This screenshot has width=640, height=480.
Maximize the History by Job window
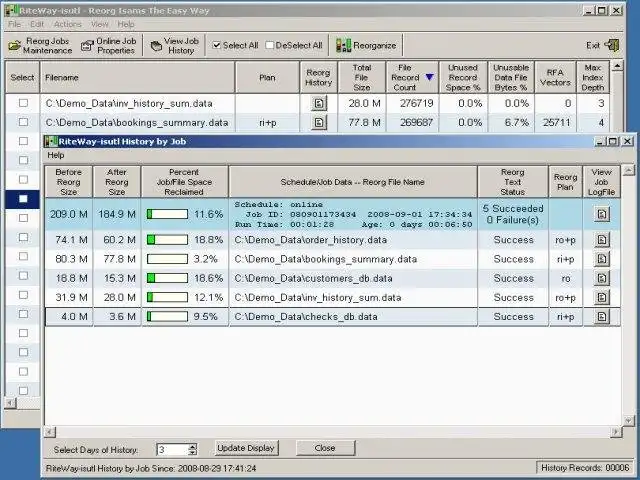(613, 141)
